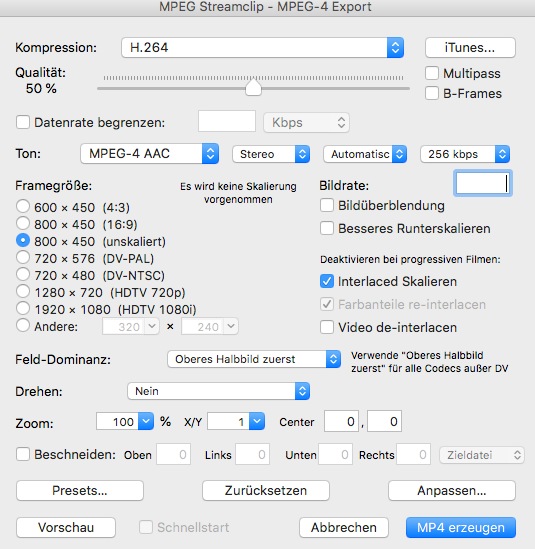The height and width of the screenshot is (549, 535).
Task: Select 800 × 450 (unskaliert) frame size
Action: tap(23, 240)
